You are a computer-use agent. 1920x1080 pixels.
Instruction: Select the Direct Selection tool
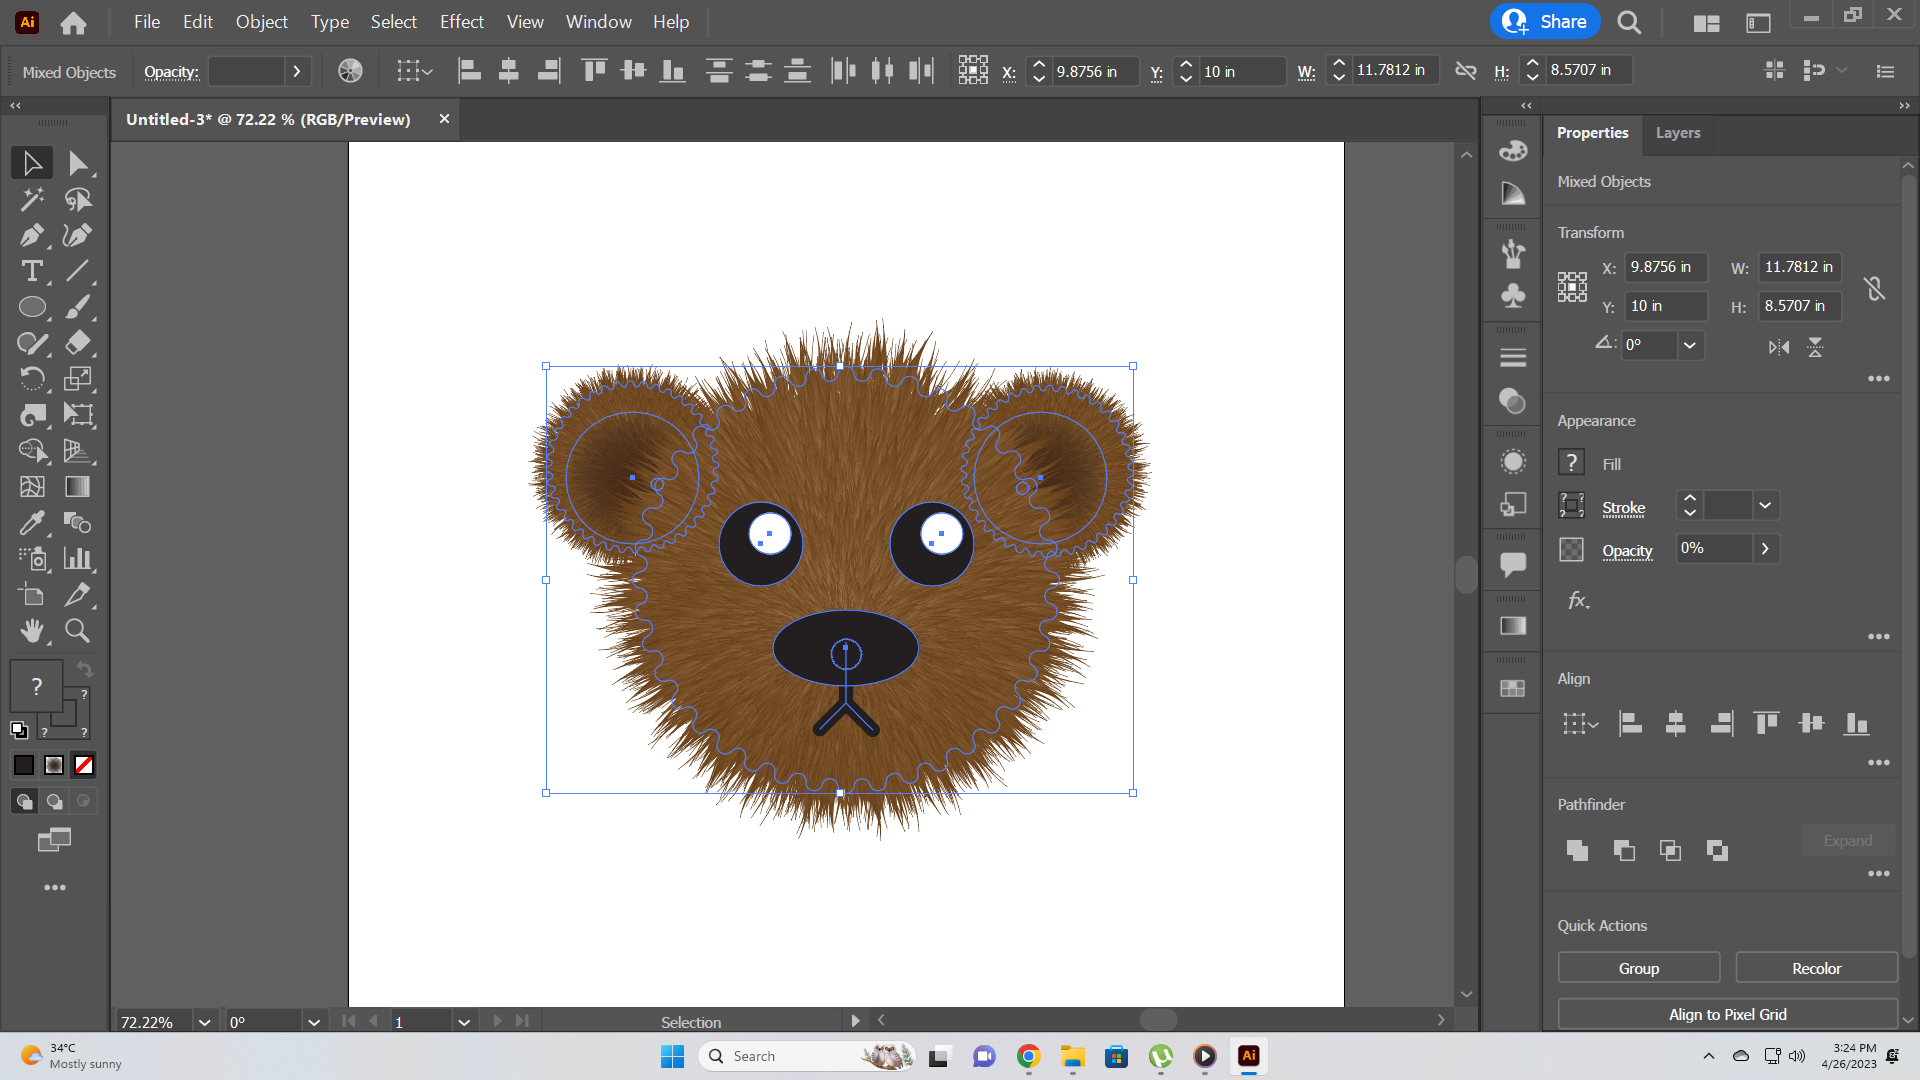(78, 163)
